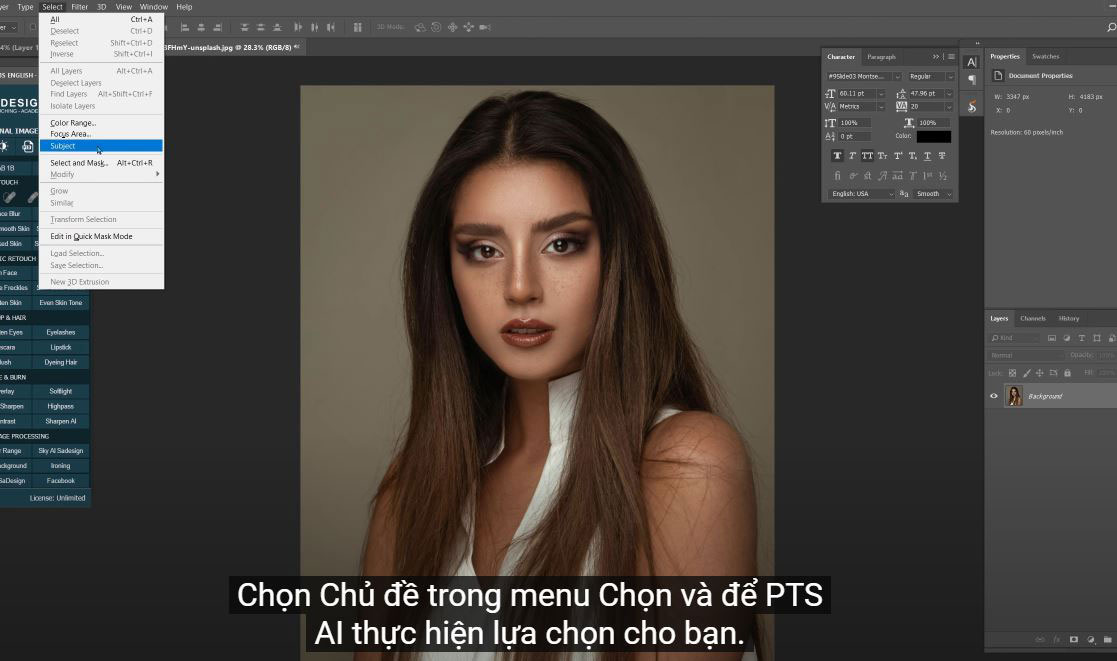Click lock image pixels brush icon
This screenshot has width=1117, height=661.
click(x=1027, y=373)
